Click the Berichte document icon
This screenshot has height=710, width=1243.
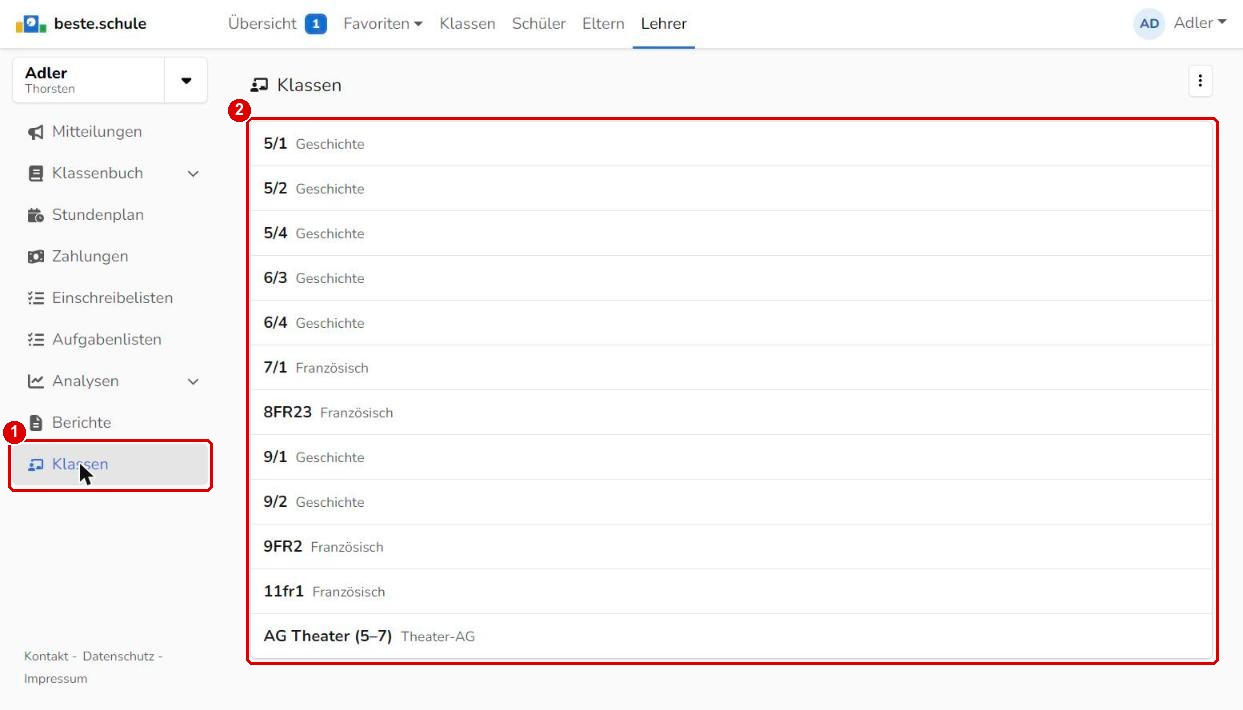click(36, 423)
